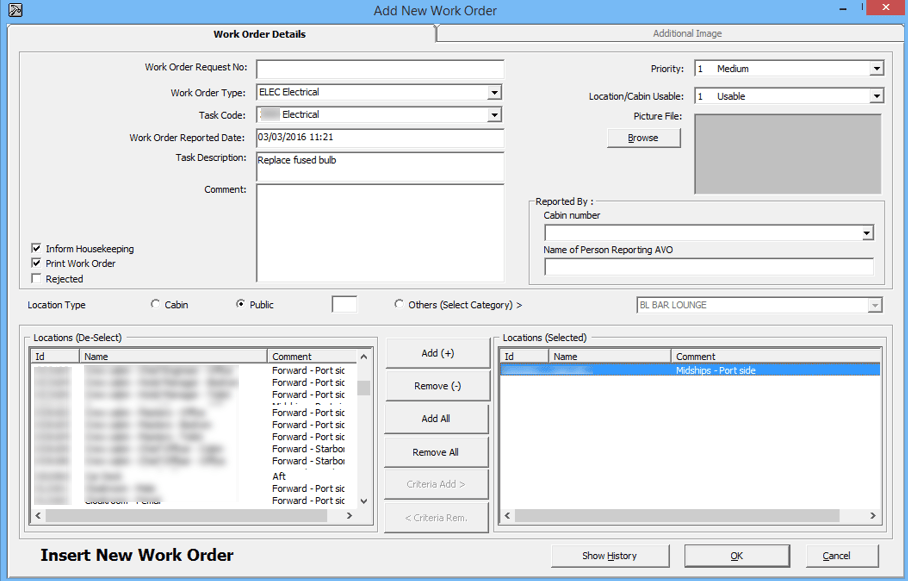
Task: Click the Work Order Request No field
Action: [x=380, y=69]
